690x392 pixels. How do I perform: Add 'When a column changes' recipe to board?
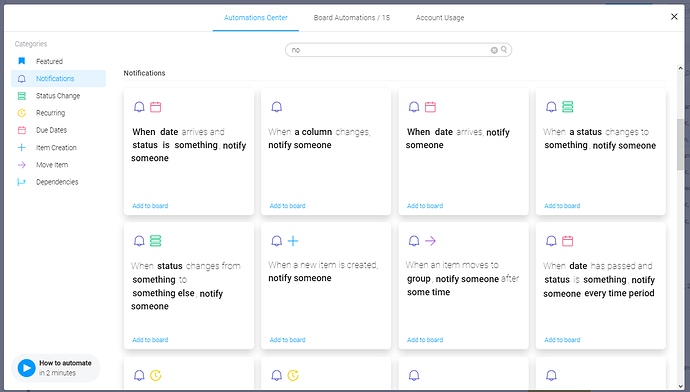[287, 206]
